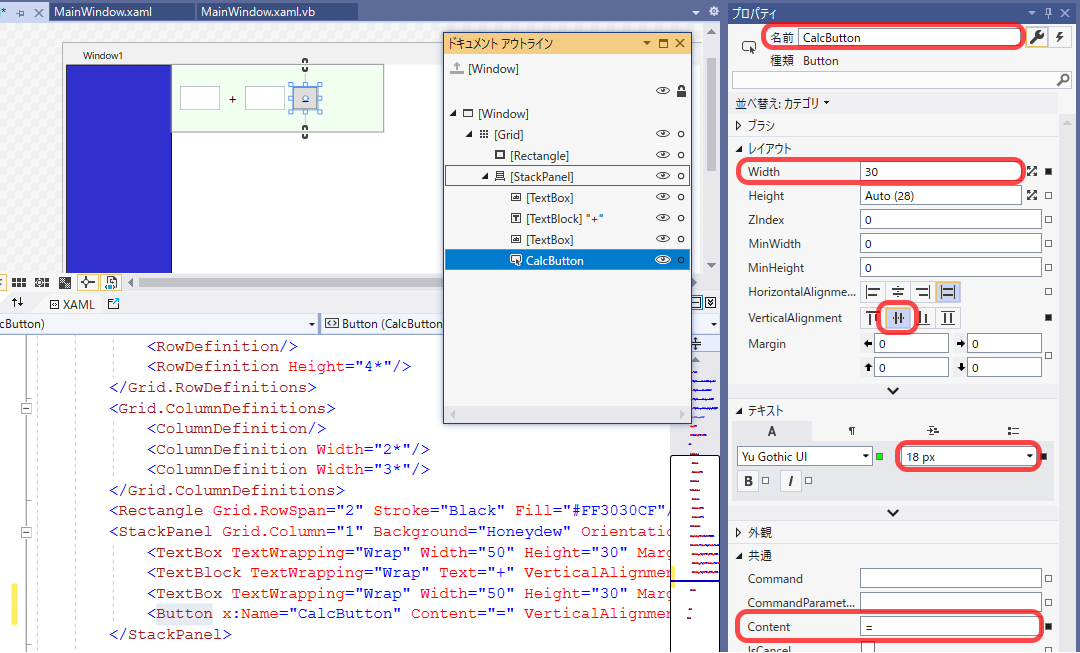
Task: Click the Content value field
Action: 951,626
